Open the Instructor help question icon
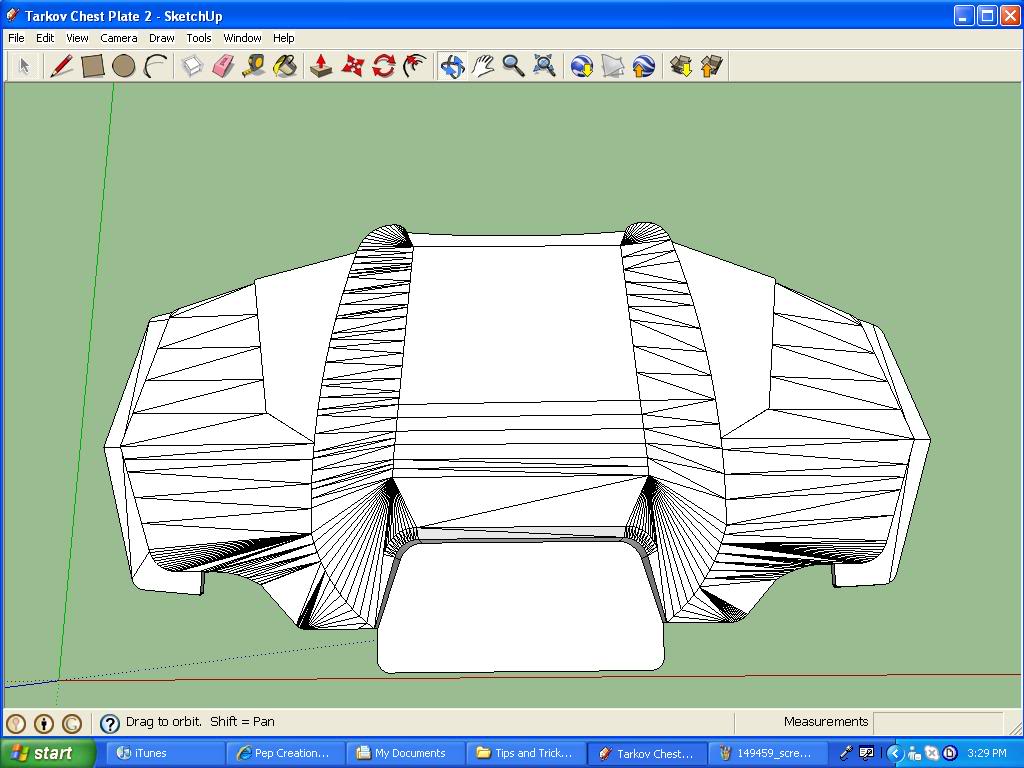1024x768 pixels. point(110,723)
